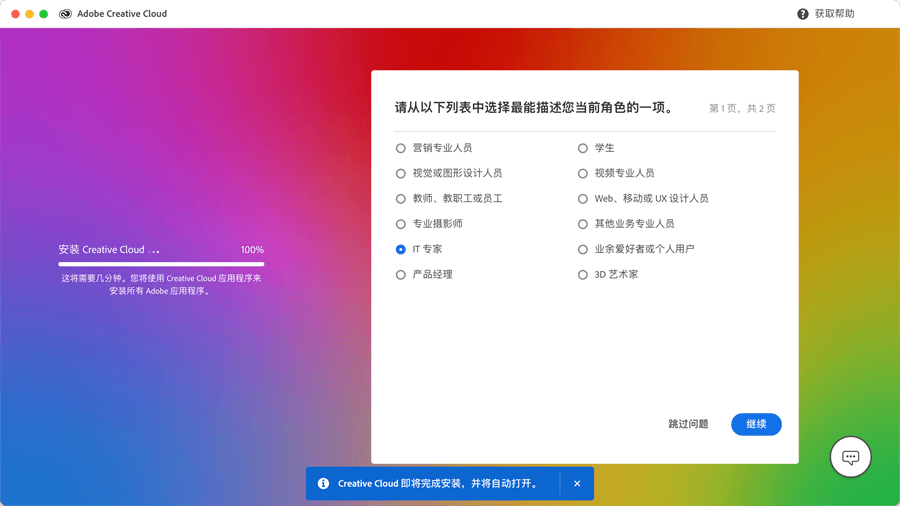Select the 营销专业人员 radio option
900x506 pixels.
coord(401,148)
